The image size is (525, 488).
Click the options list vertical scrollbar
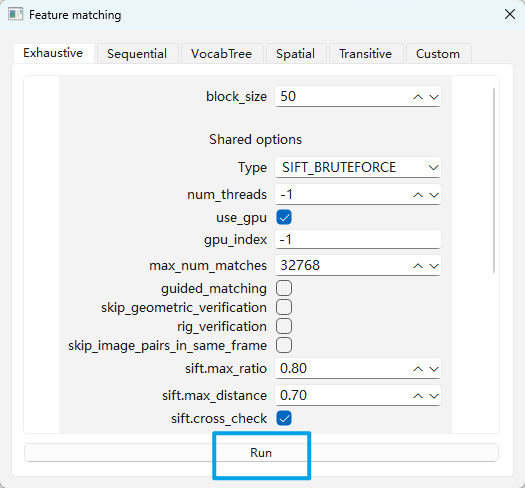tap(494, 180)
